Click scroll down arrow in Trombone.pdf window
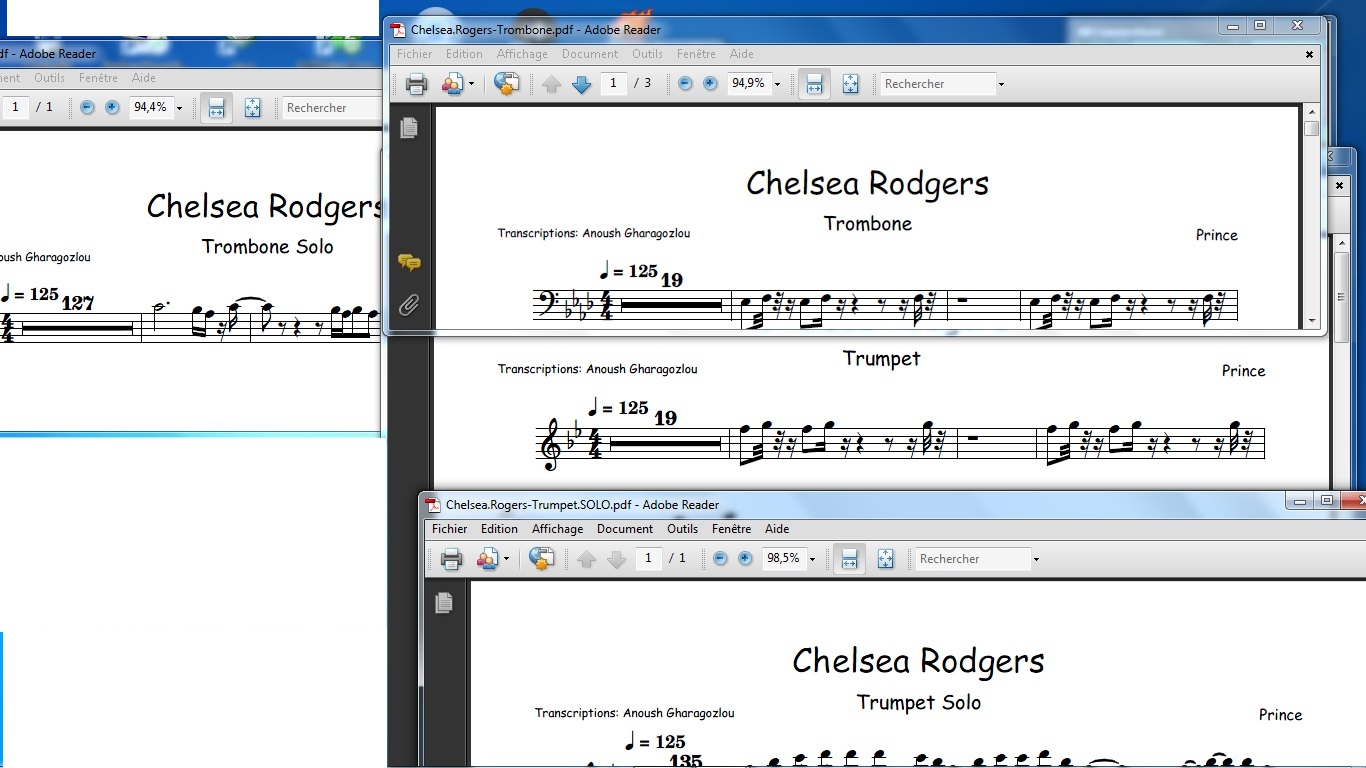This screenshot has width=1366, height=768. tap(1311, 320)
